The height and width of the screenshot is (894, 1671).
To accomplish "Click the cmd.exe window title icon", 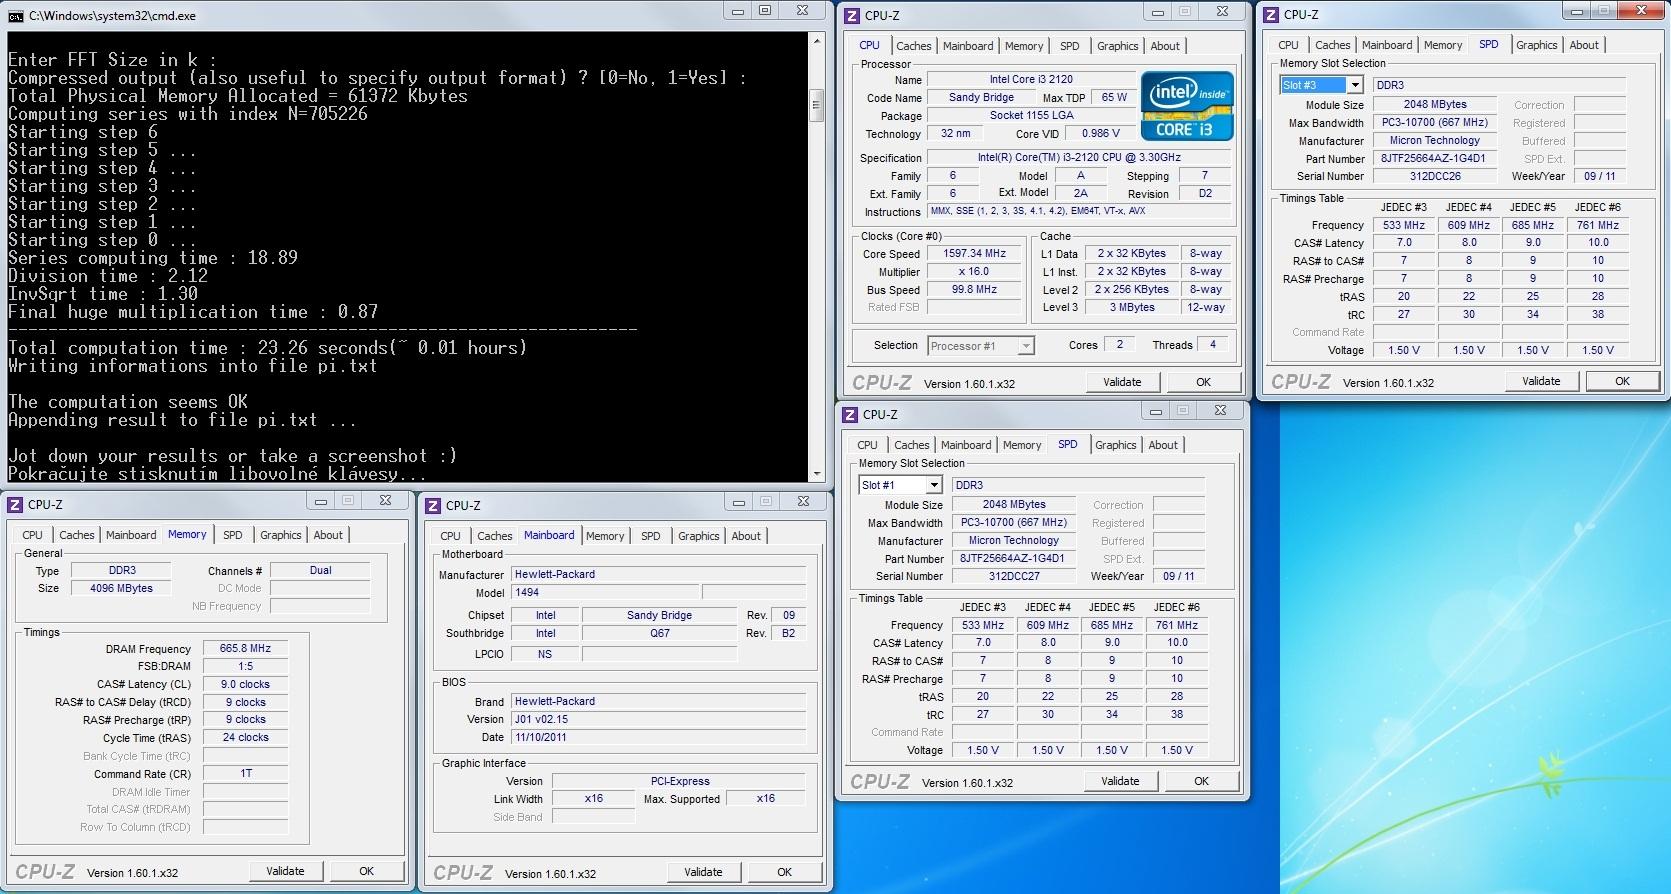I will pos(17,15).
